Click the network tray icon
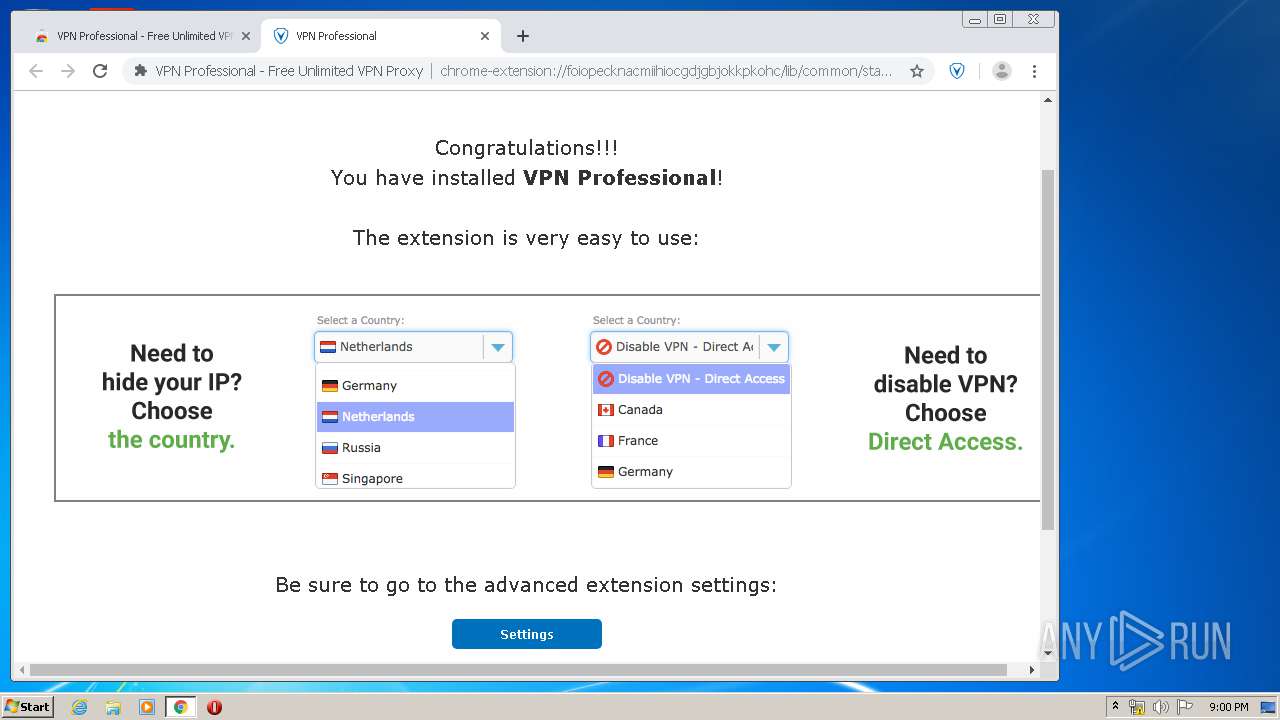1280x720 pixels. click(1137, 707)
